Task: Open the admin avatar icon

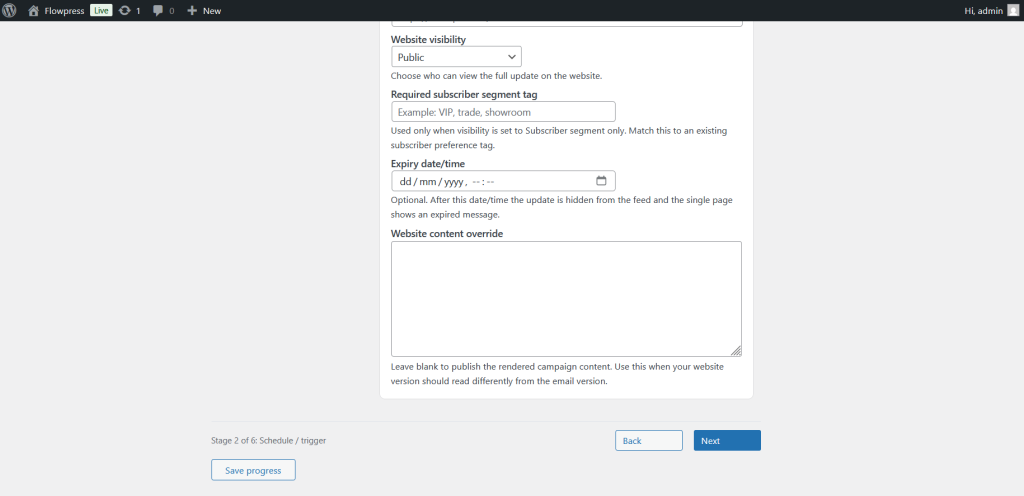Action: 1012,10
